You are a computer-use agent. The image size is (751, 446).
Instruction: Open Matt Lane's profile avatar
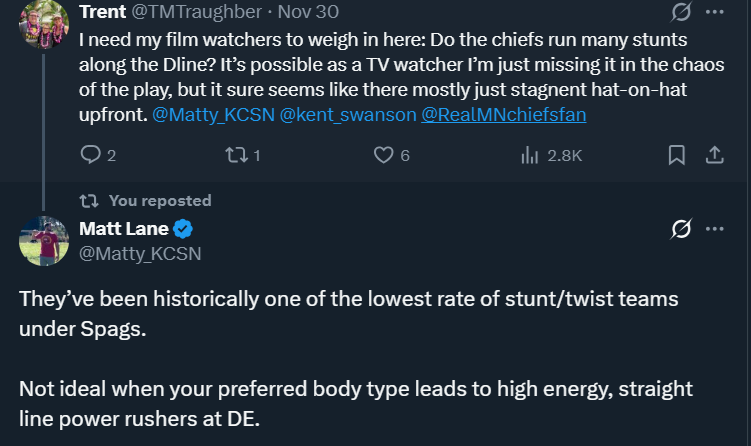click(41, 242)
